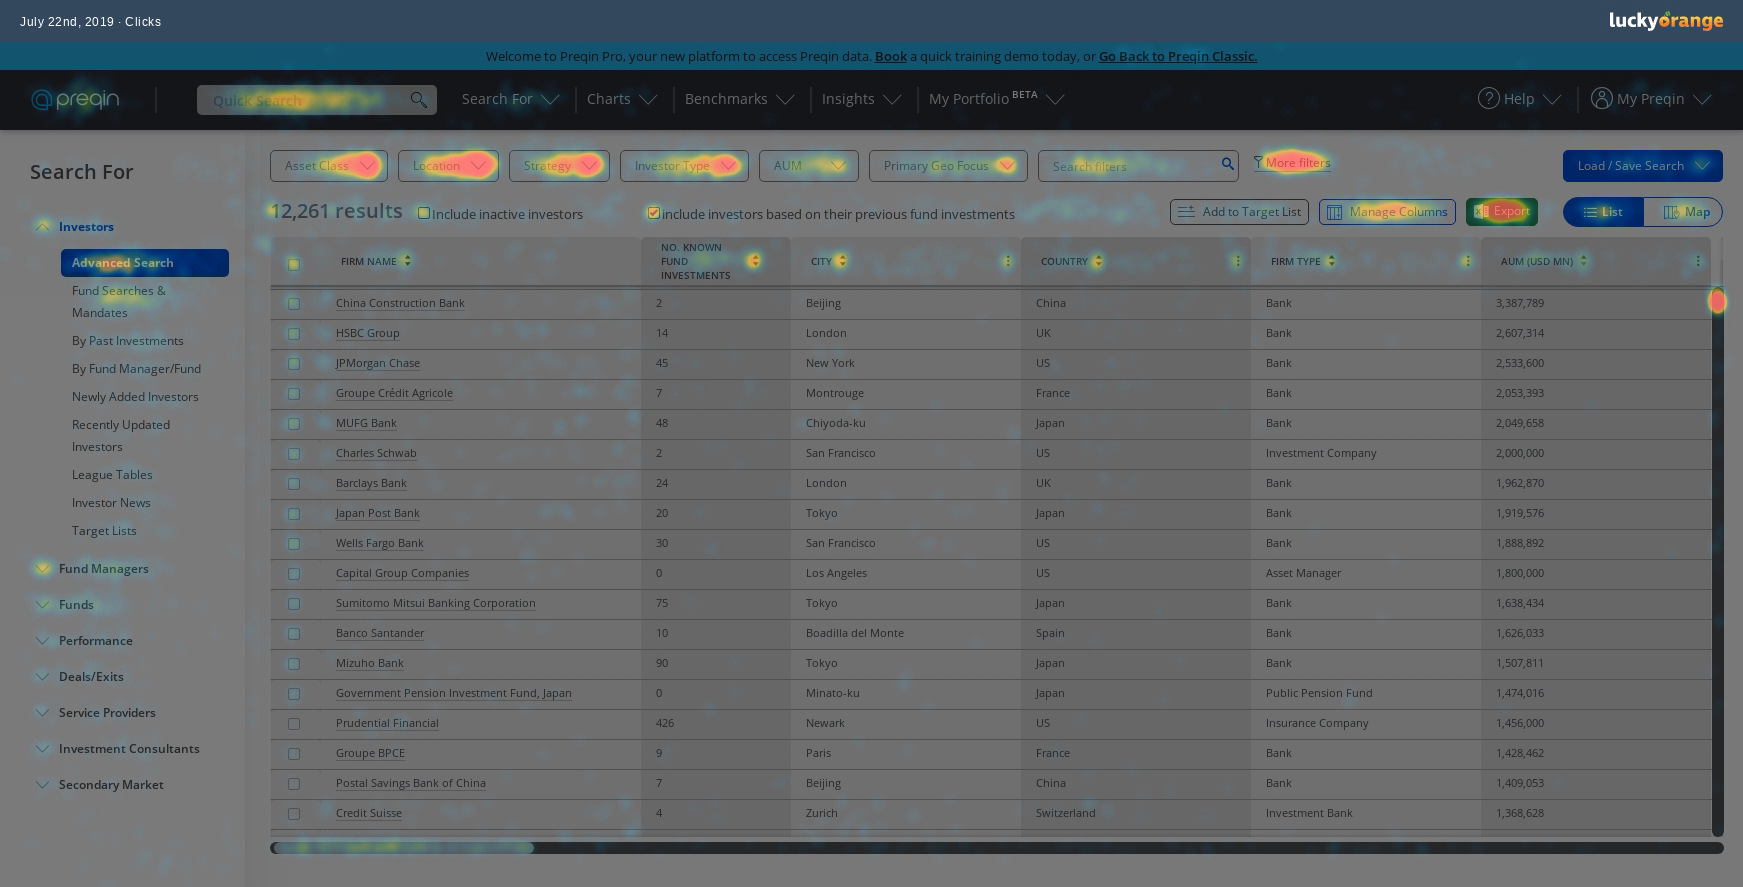This screenshot has height=887, width=1743.
Task: Open the Strategy filter dropdown
Action: (559, 166)
